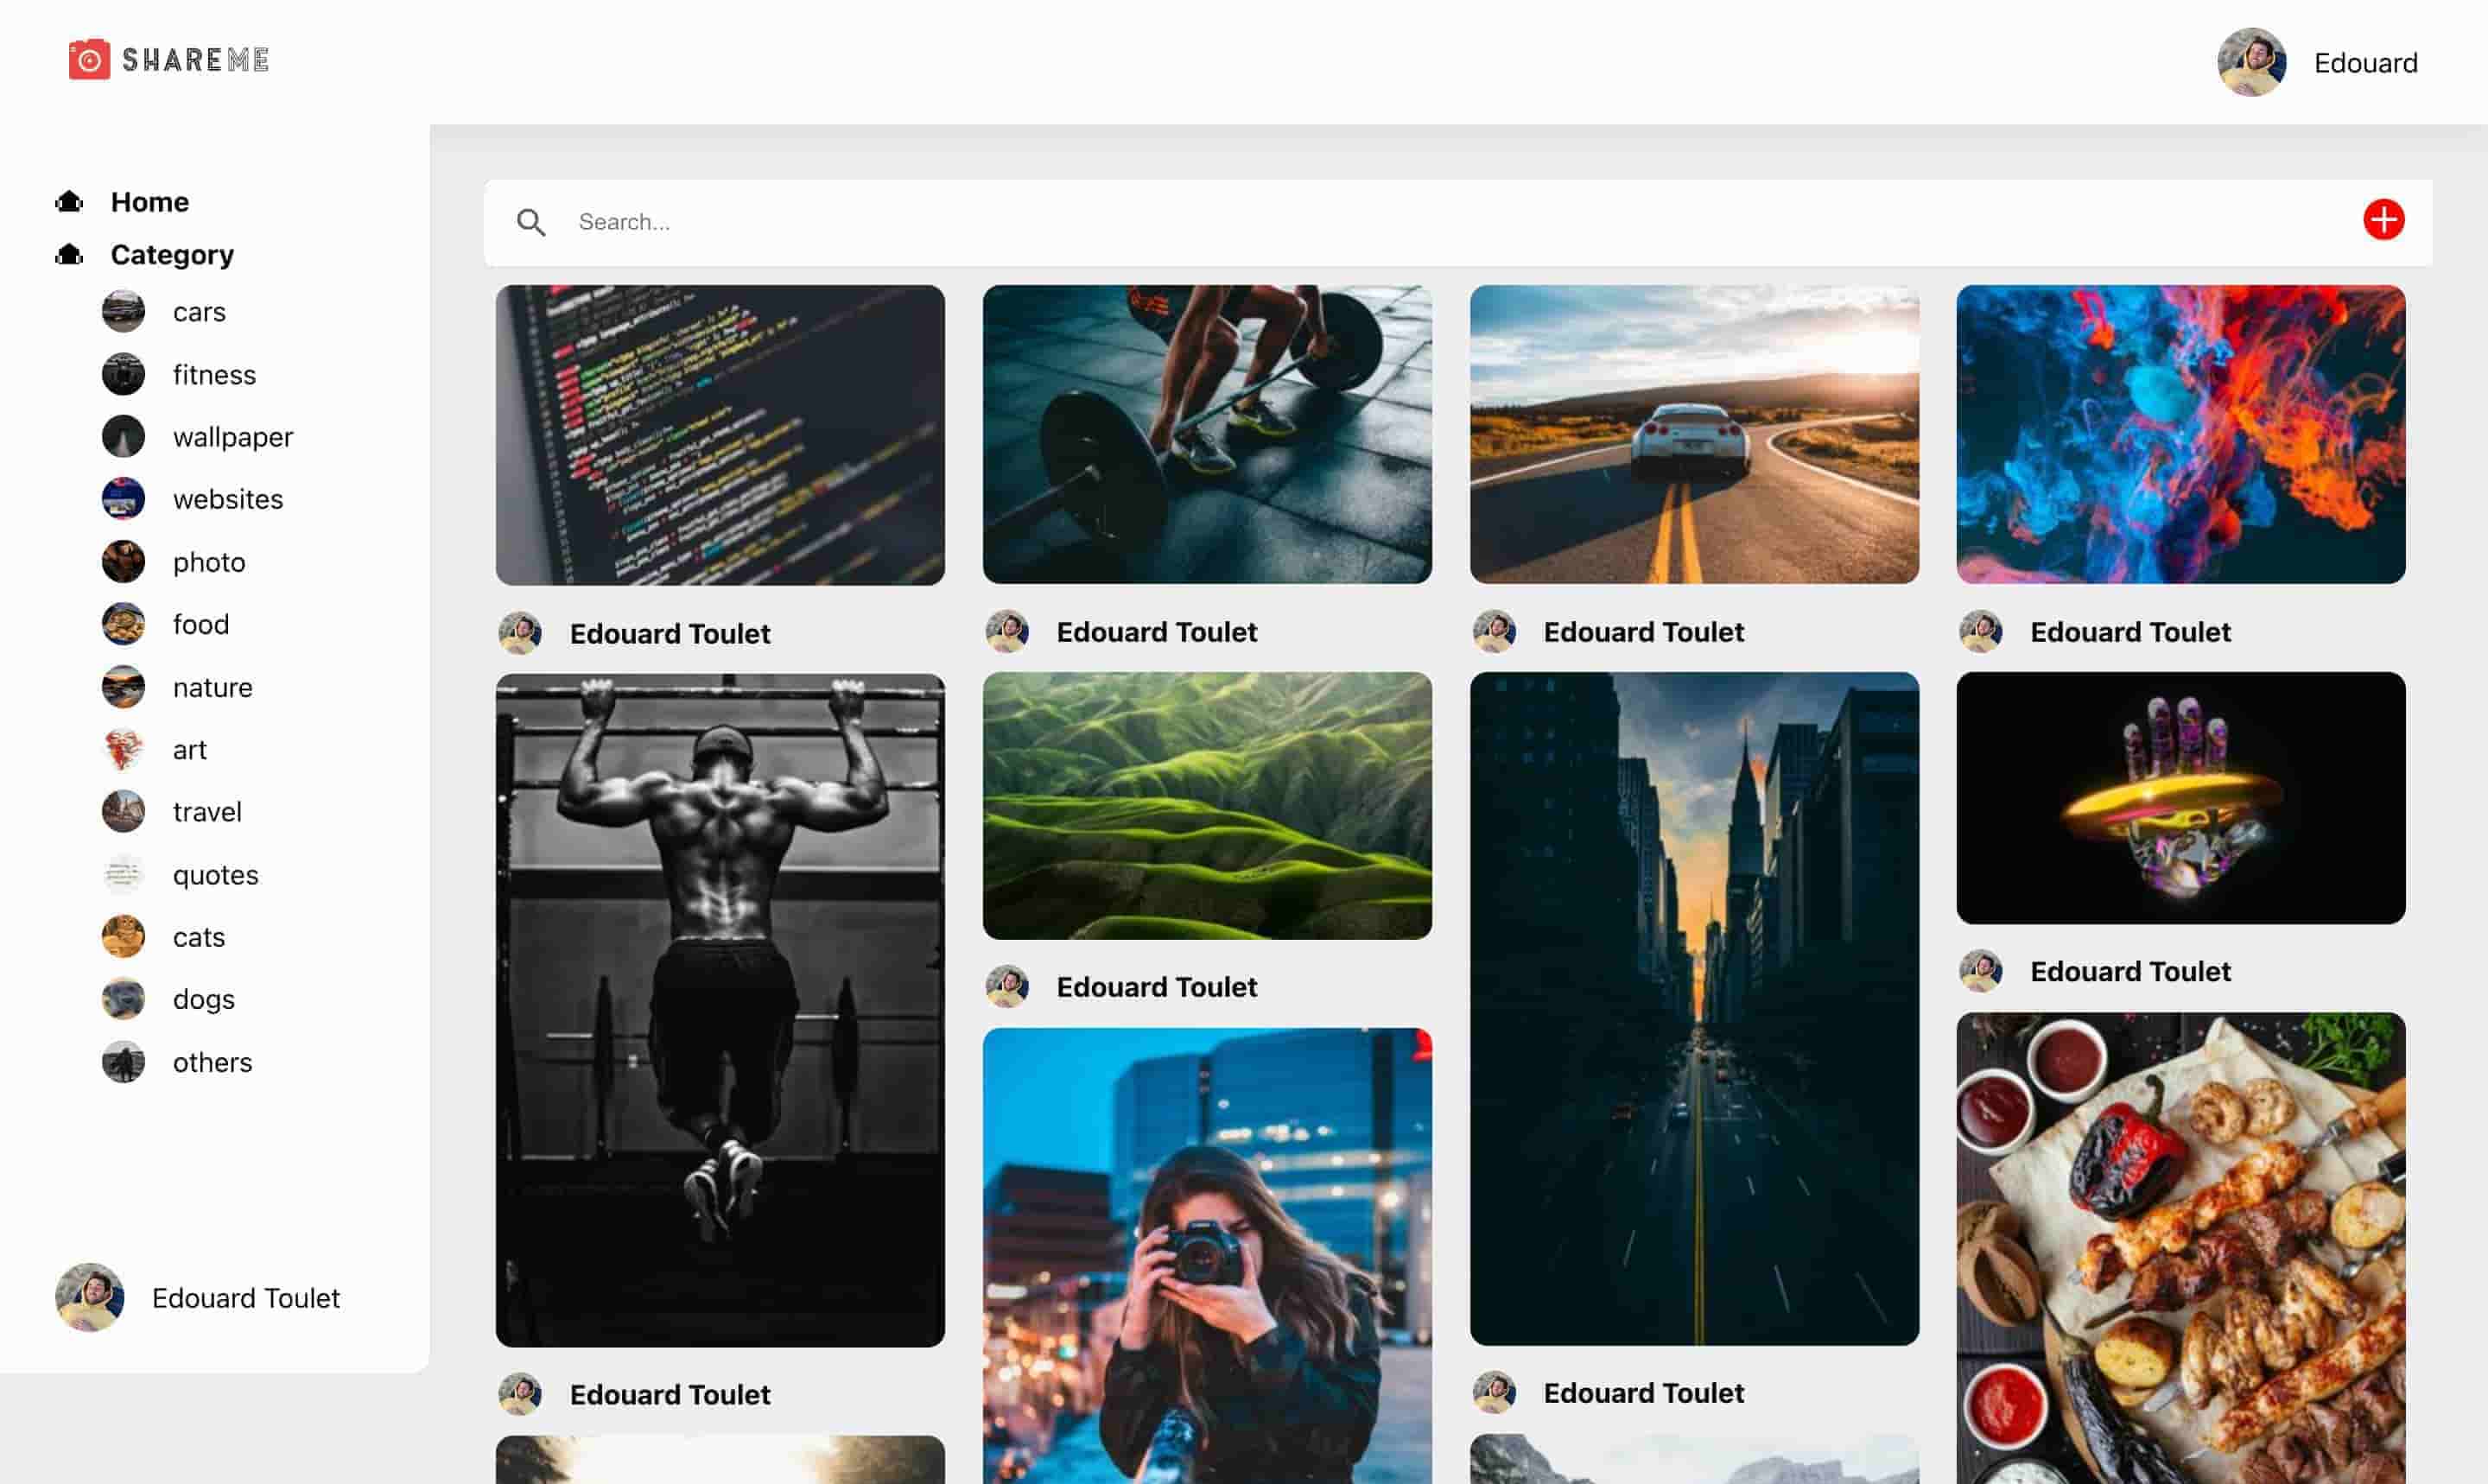Screen dimensions: 2488x1484
Task: Click the ShareMe camera logo
Action: [89, 60]
